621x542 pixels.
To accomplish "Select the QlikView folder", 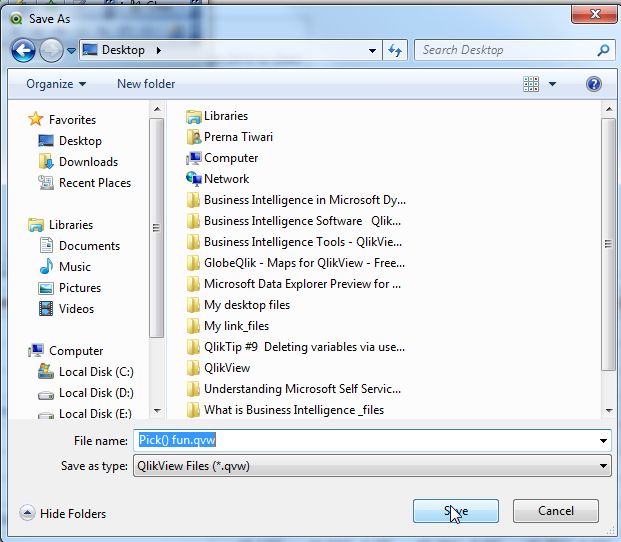I will tap(218, 368).
